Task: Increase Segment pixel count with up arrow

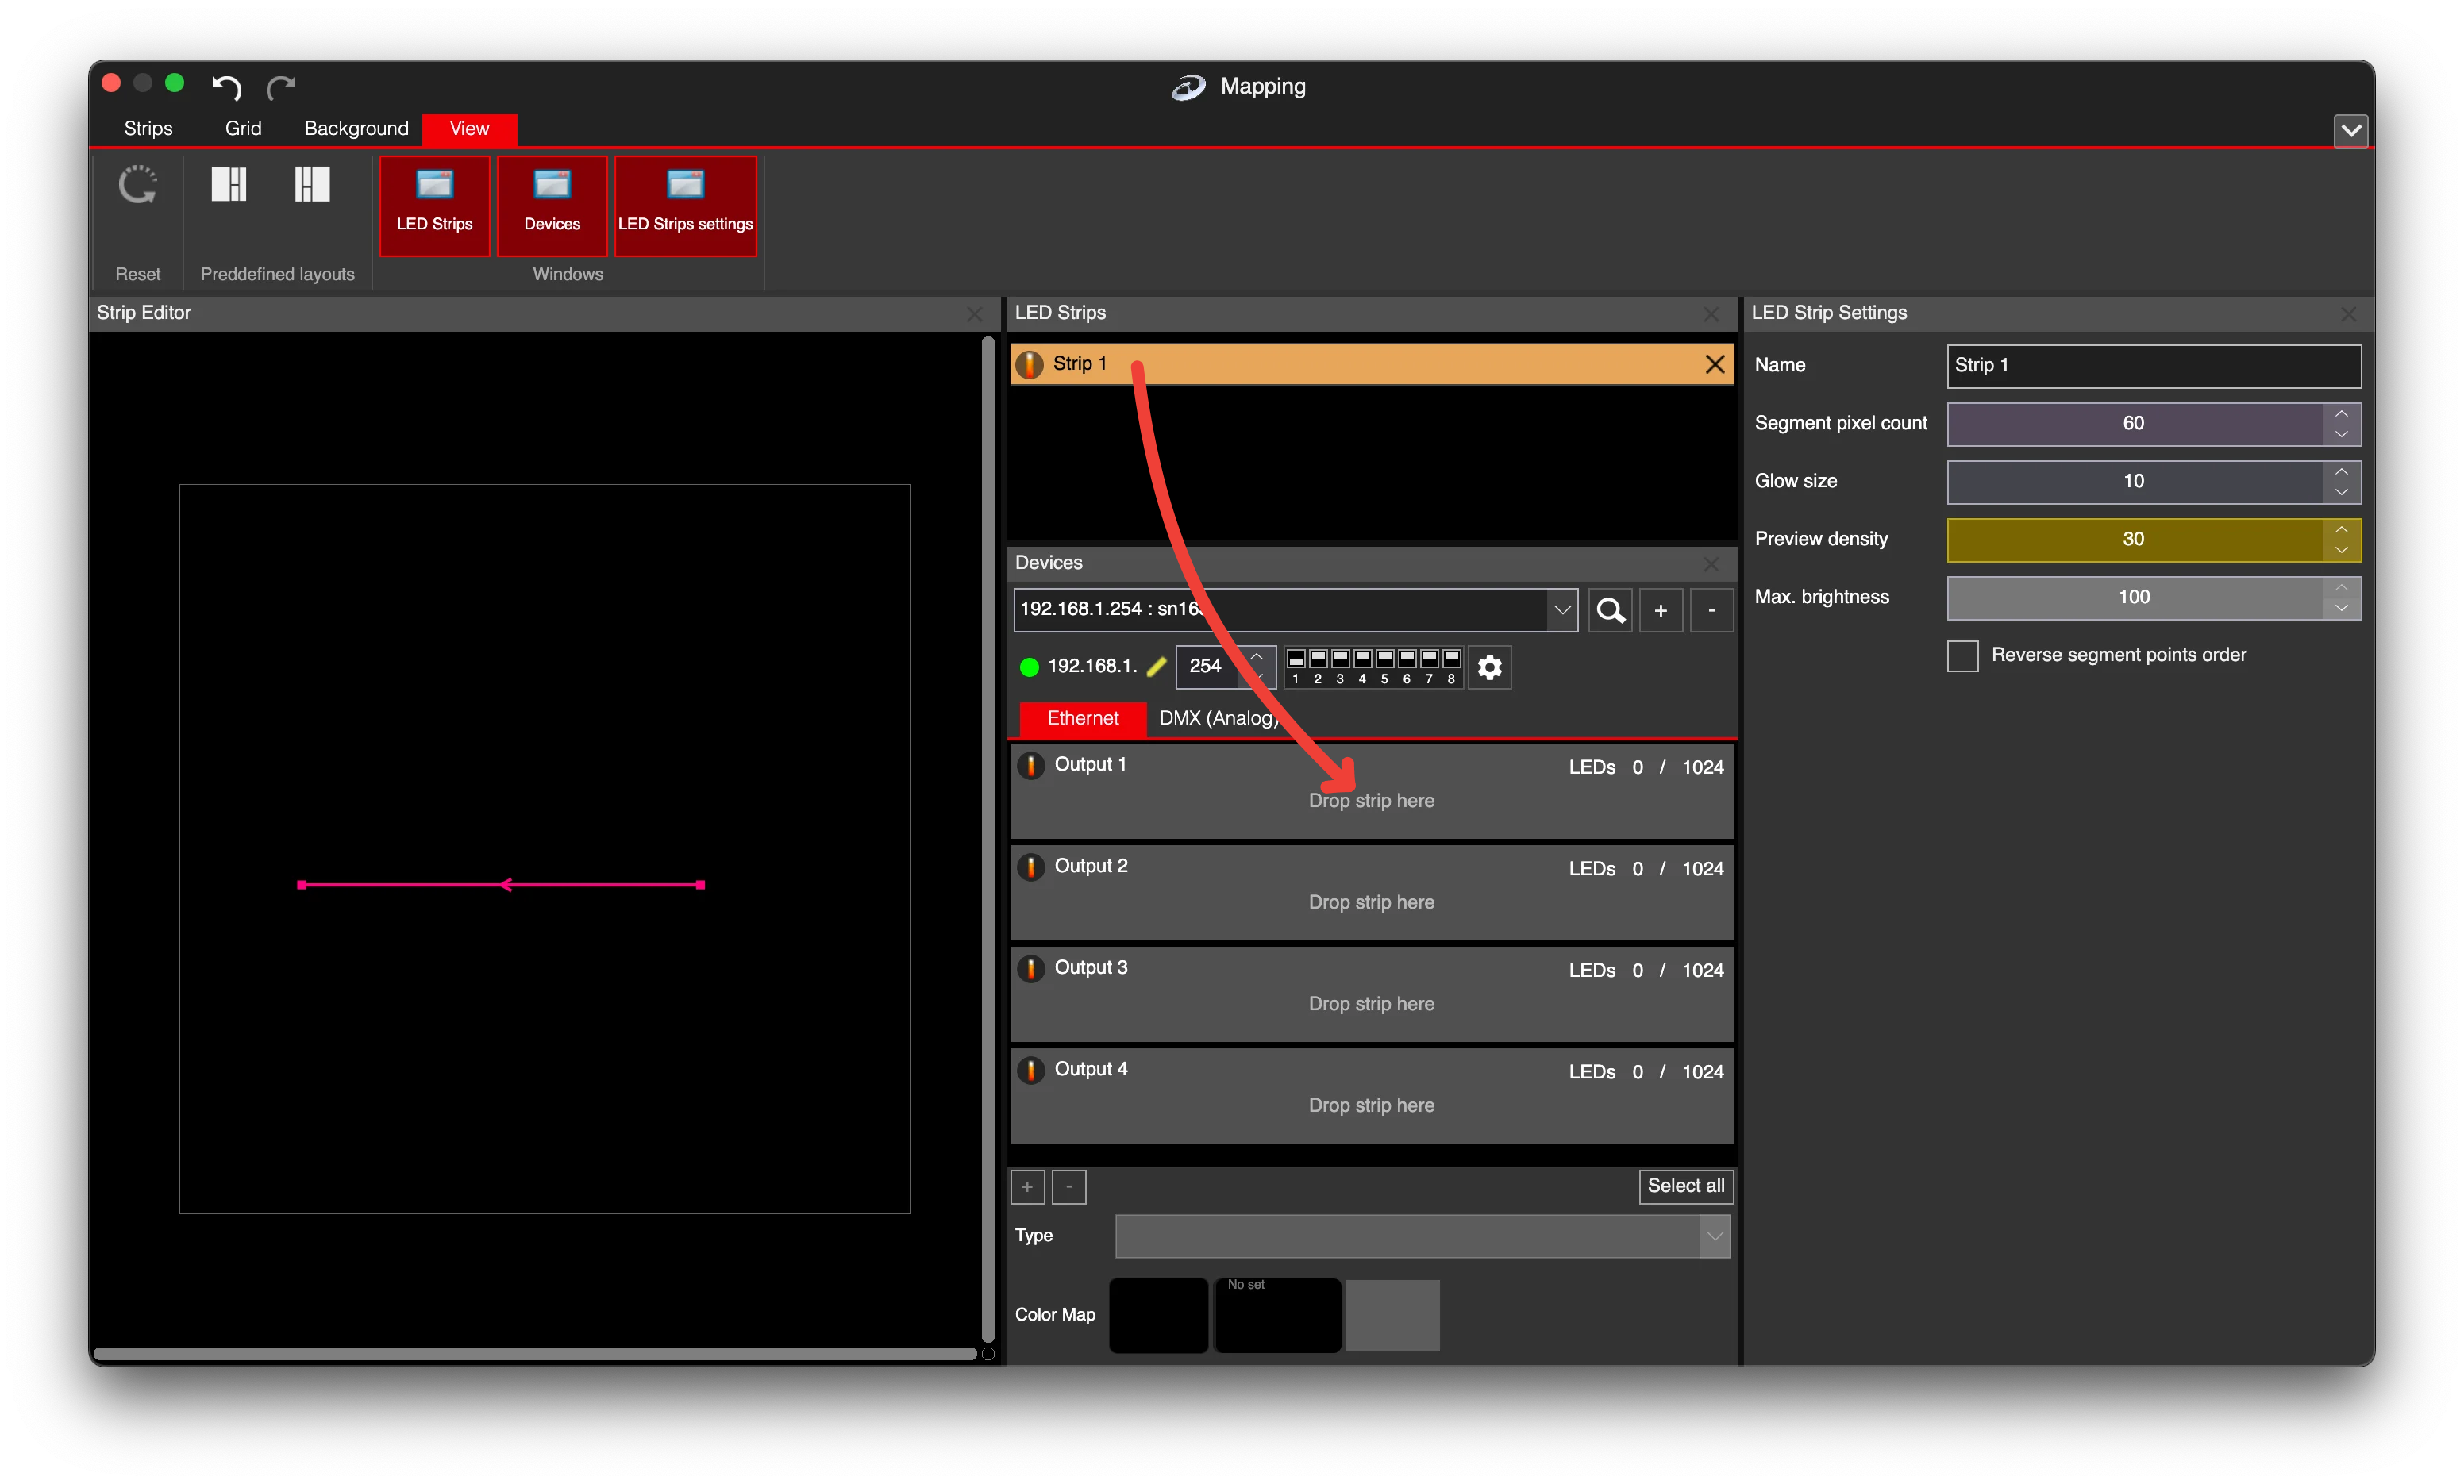Action: coord(2341,414)
